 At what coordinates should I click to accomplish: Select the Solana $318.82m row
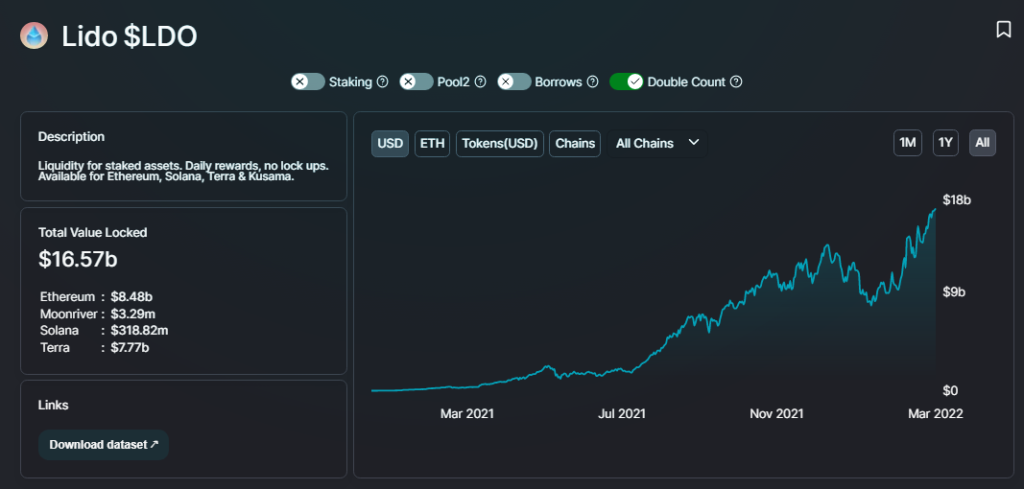104,330
